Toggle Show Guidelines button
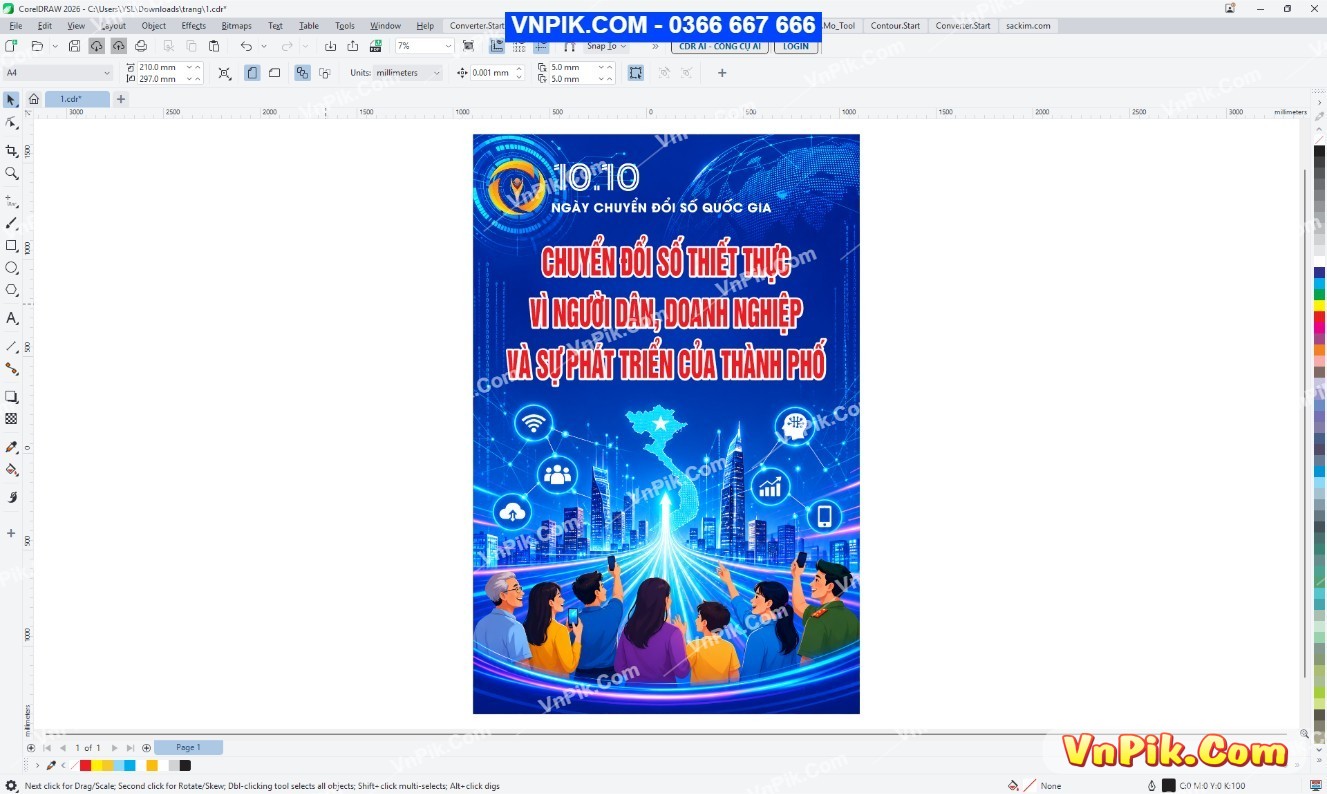This screenshot has width=1327, height=794. [x=541, y=46]
